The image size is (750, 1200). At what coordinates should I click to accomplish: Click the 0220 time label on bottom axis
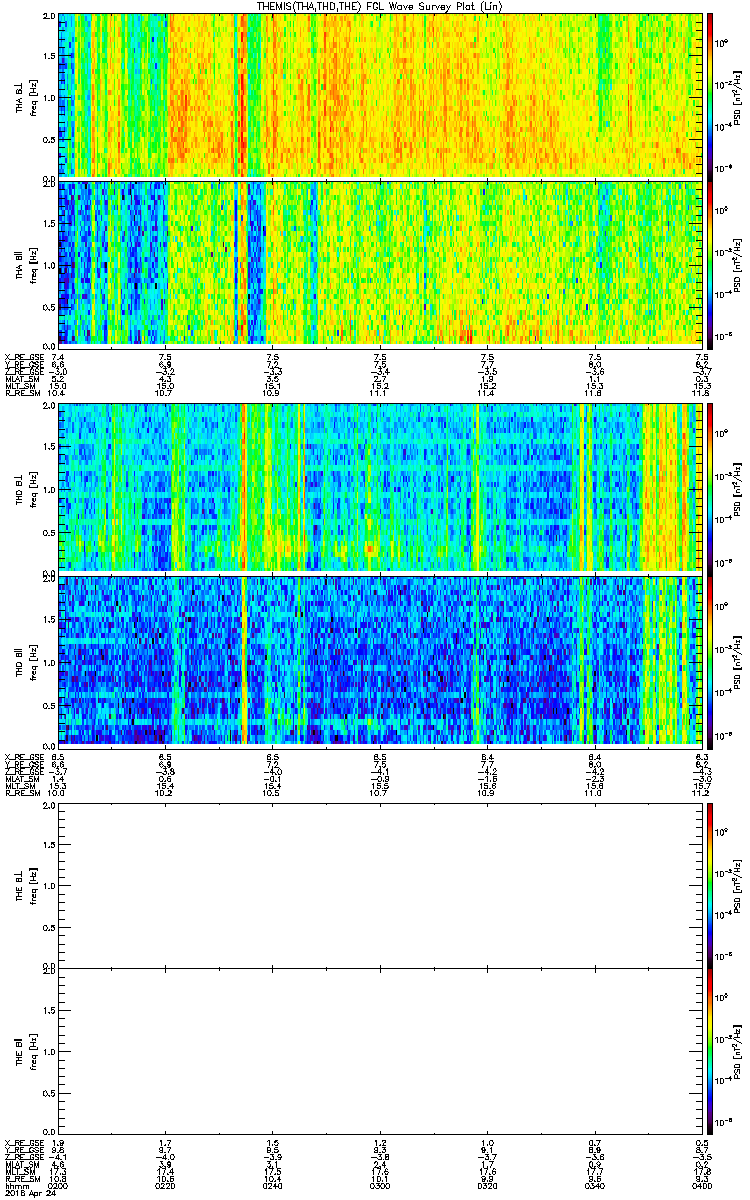click(166, 1185)
